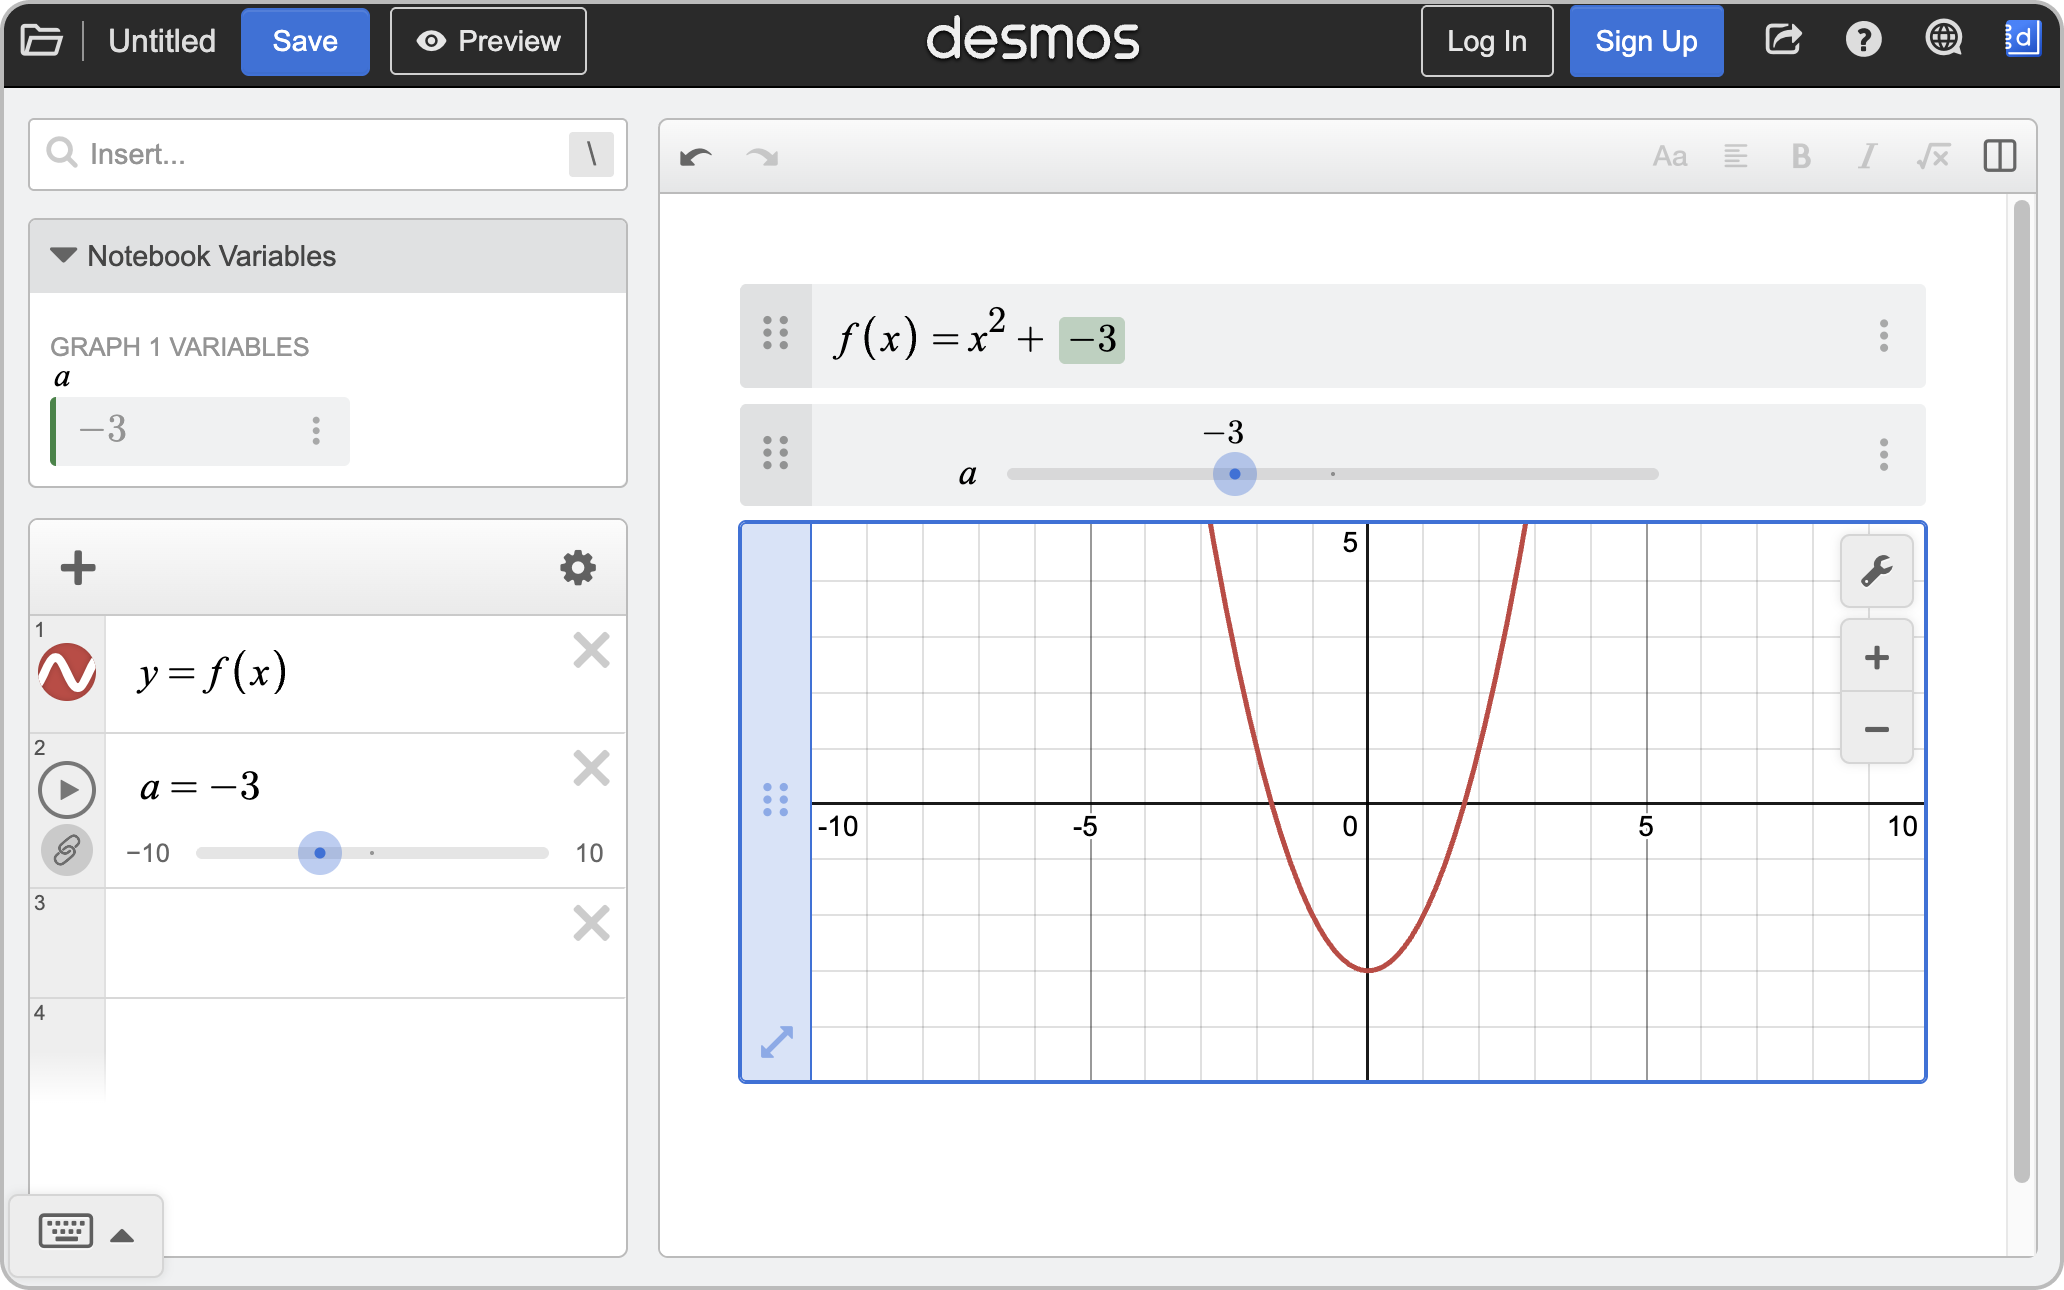Click the Desmos apps icon in header
Image resolution: width=2064 pixels, height=1290 pixels.
2022,40
